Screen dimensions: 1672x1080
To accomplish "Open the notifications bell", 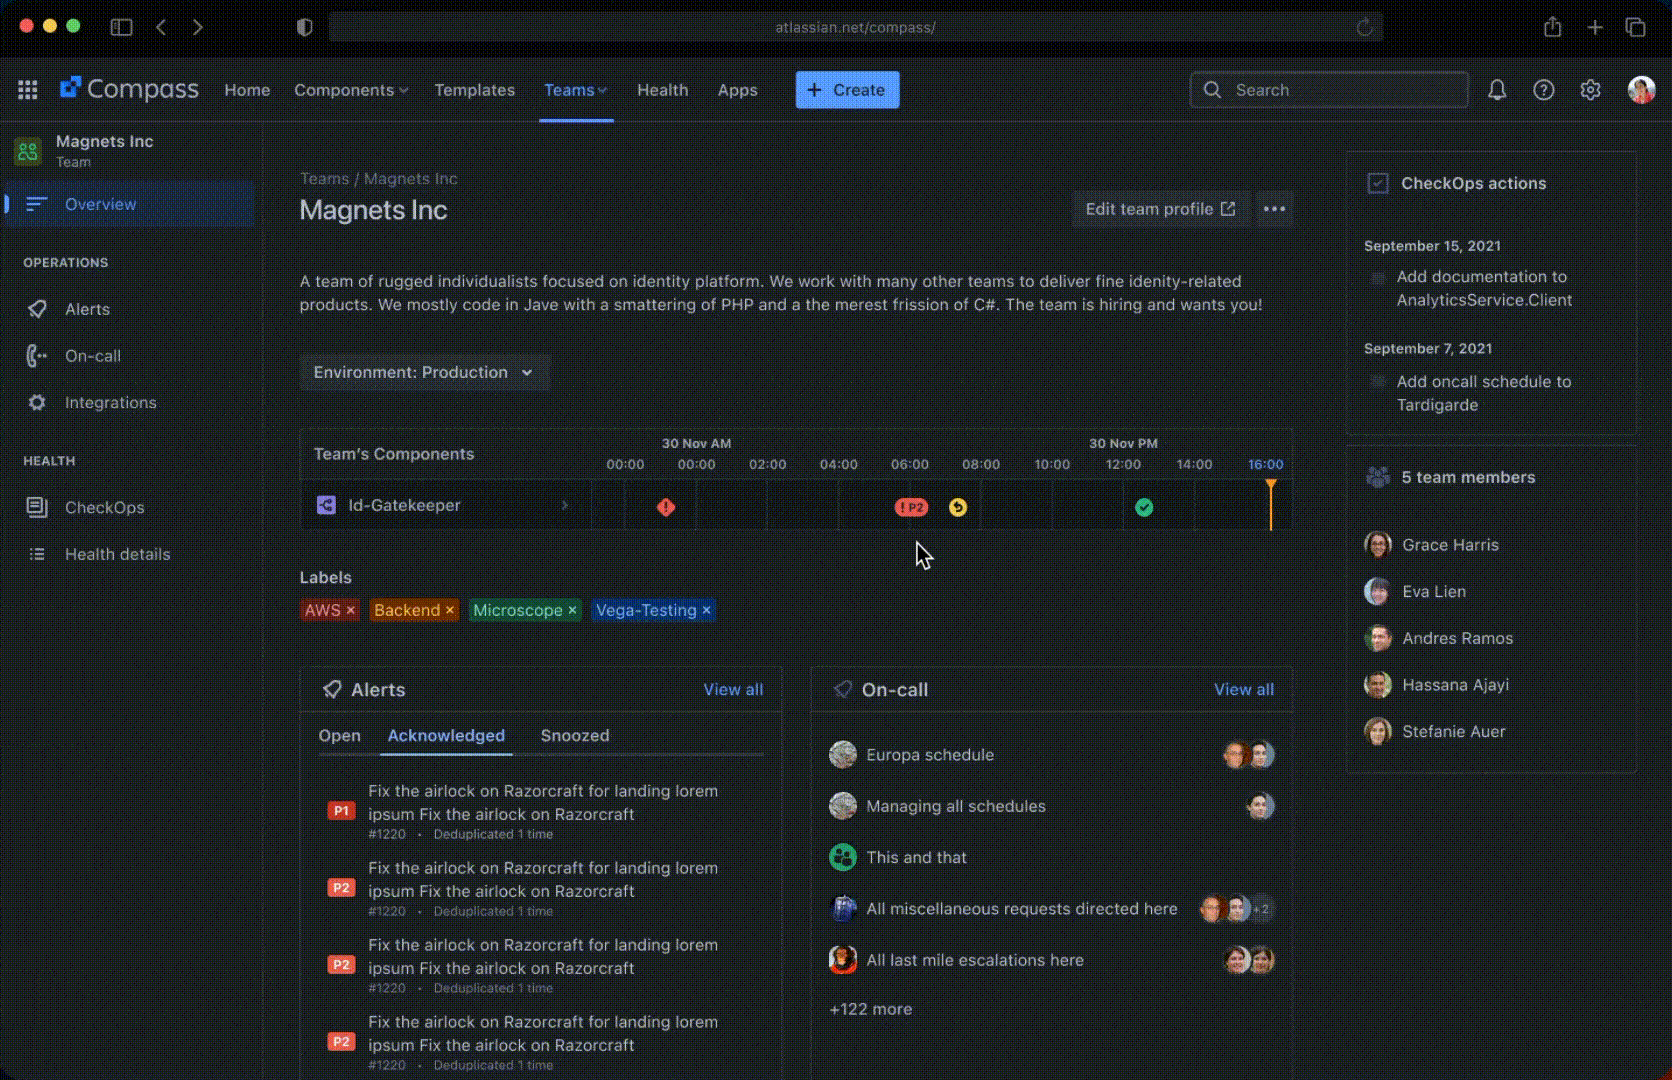I will [1497, 90].
